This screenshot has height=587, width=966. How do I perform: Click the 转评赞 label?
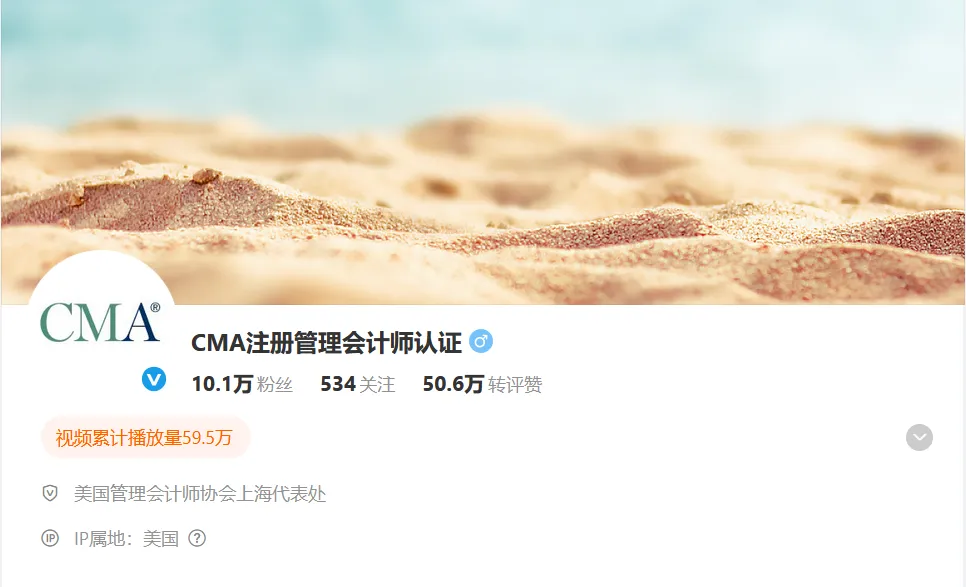[x=515, y=385]
